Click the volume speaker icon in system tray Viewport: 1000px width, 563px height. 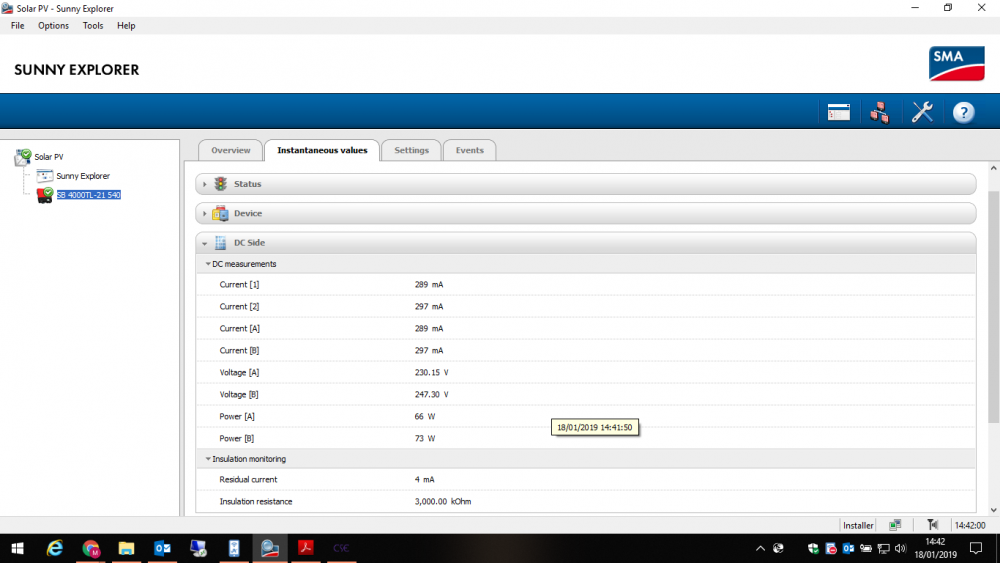(901, 548)
